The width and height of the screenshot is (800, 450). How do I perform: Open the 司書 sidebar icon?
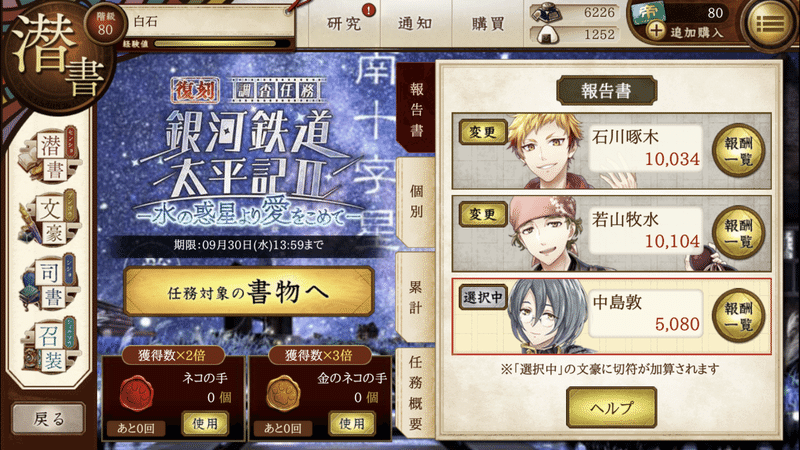pos(49,284)
